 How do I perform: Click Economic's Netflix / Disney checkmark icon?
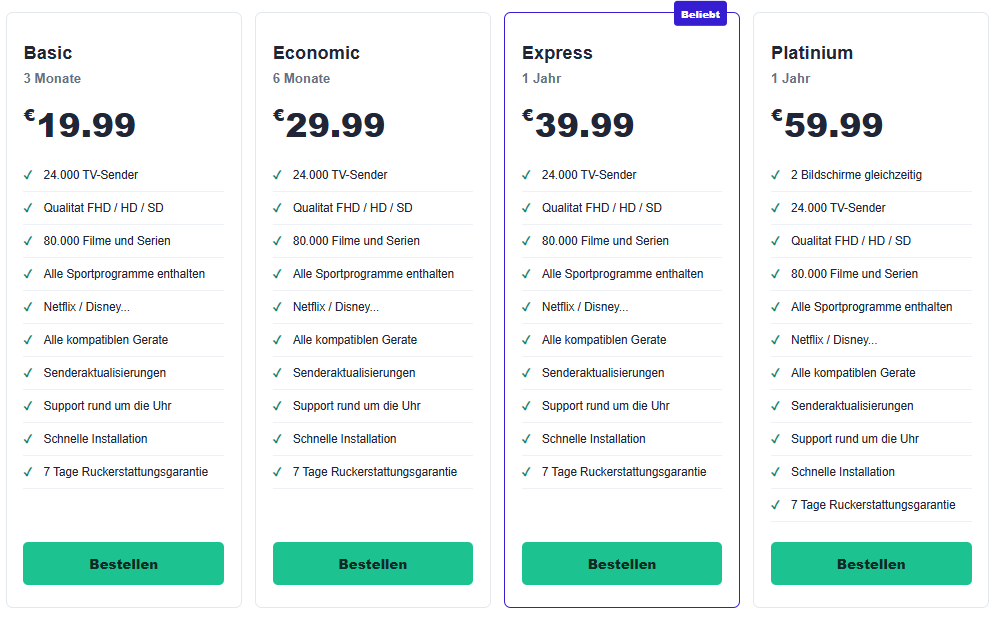point(277,307)
